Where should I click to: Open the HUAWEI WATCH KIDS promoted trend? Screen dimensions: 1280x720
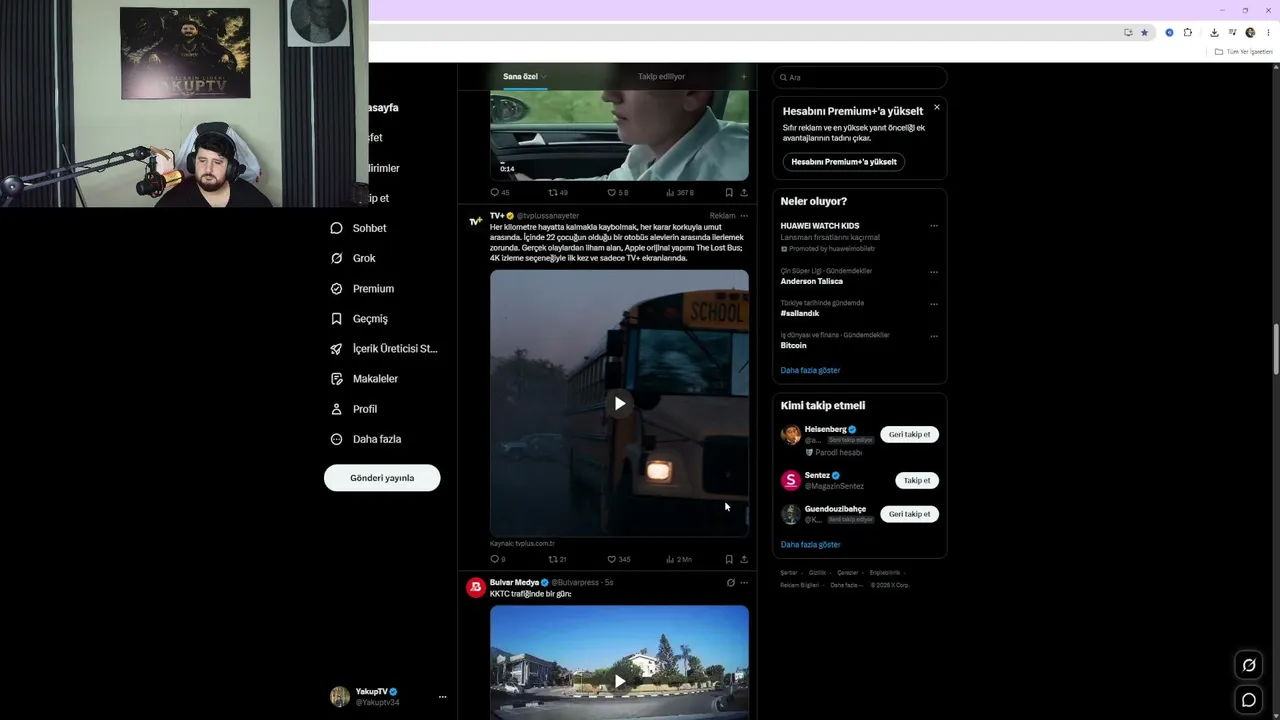tap(820, 226)
